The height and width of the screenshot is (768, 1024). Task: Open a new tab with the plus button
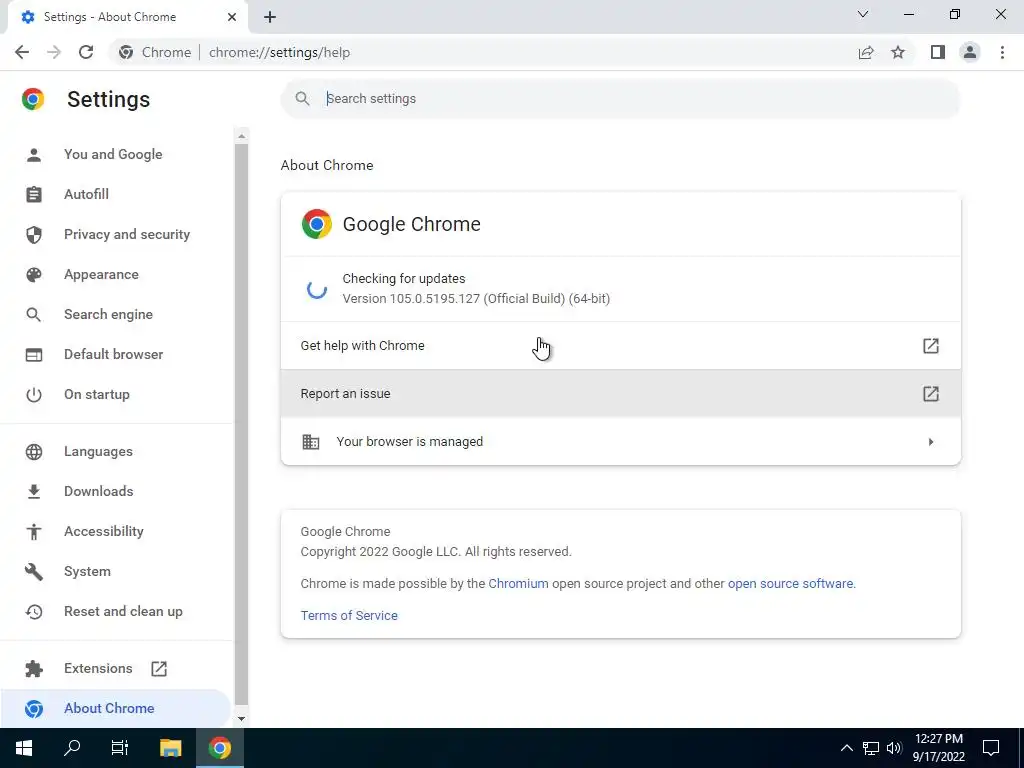click(270, 17)
